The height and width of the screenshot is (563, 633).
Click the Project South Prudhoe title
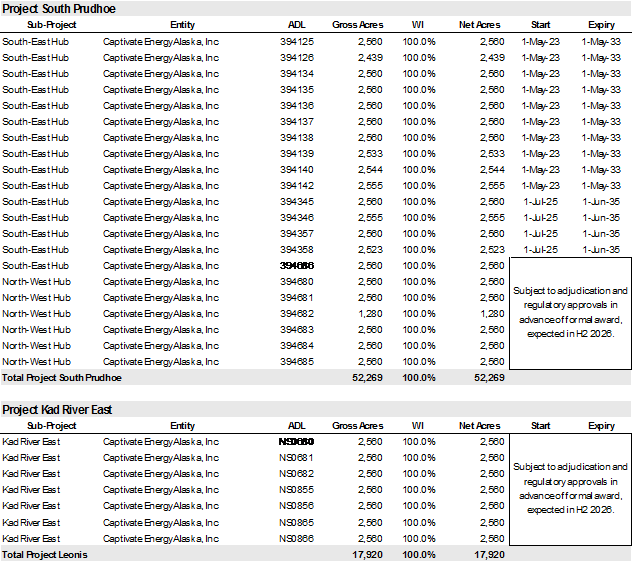coord(57,8)
